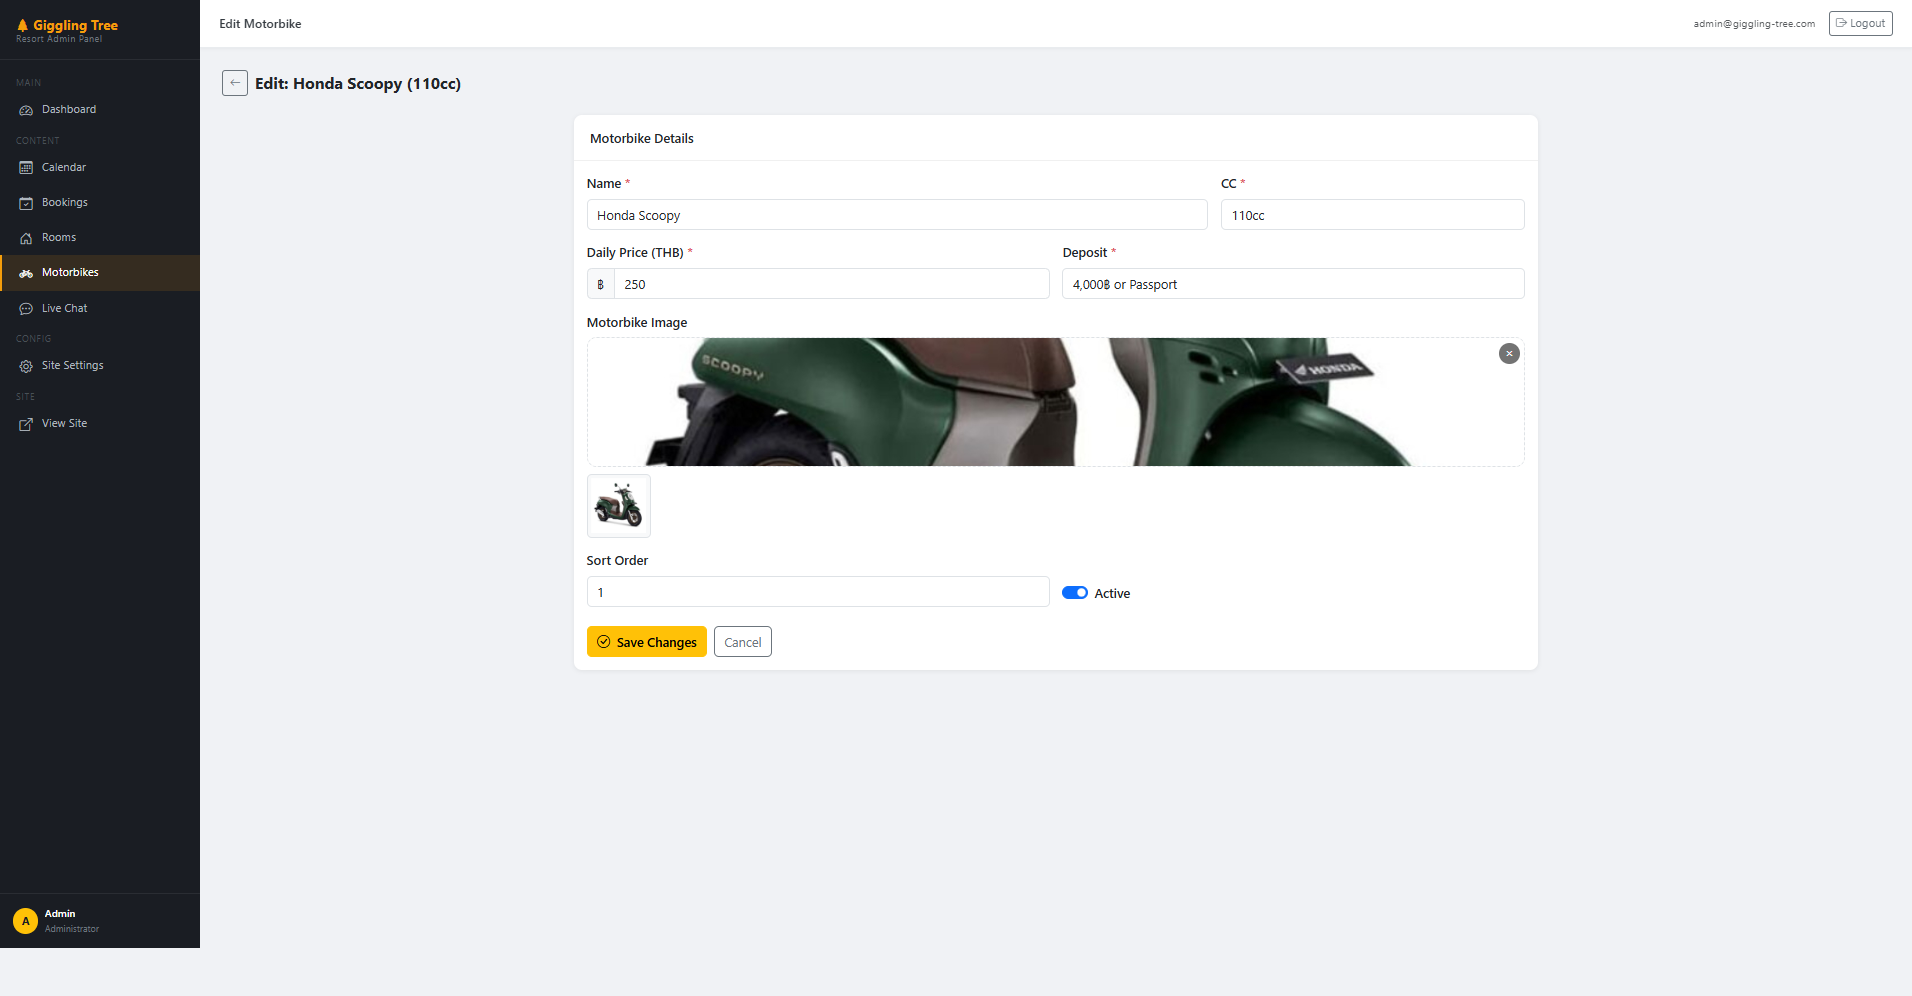Click the Edit Motorbike top bar title
This screenshot has height=996, width=1912.
coord(260,24)
